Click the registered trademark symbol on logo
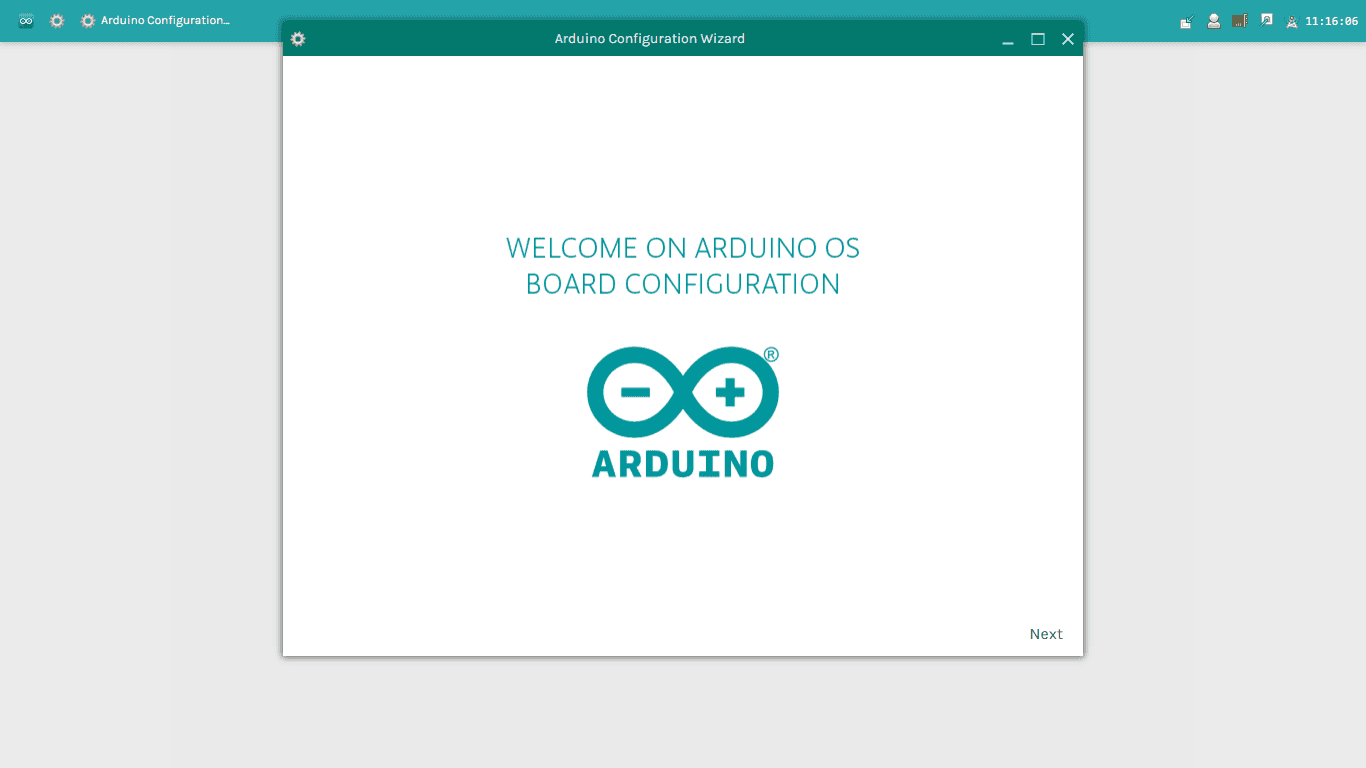1366x768 pixels. point(771,354)
